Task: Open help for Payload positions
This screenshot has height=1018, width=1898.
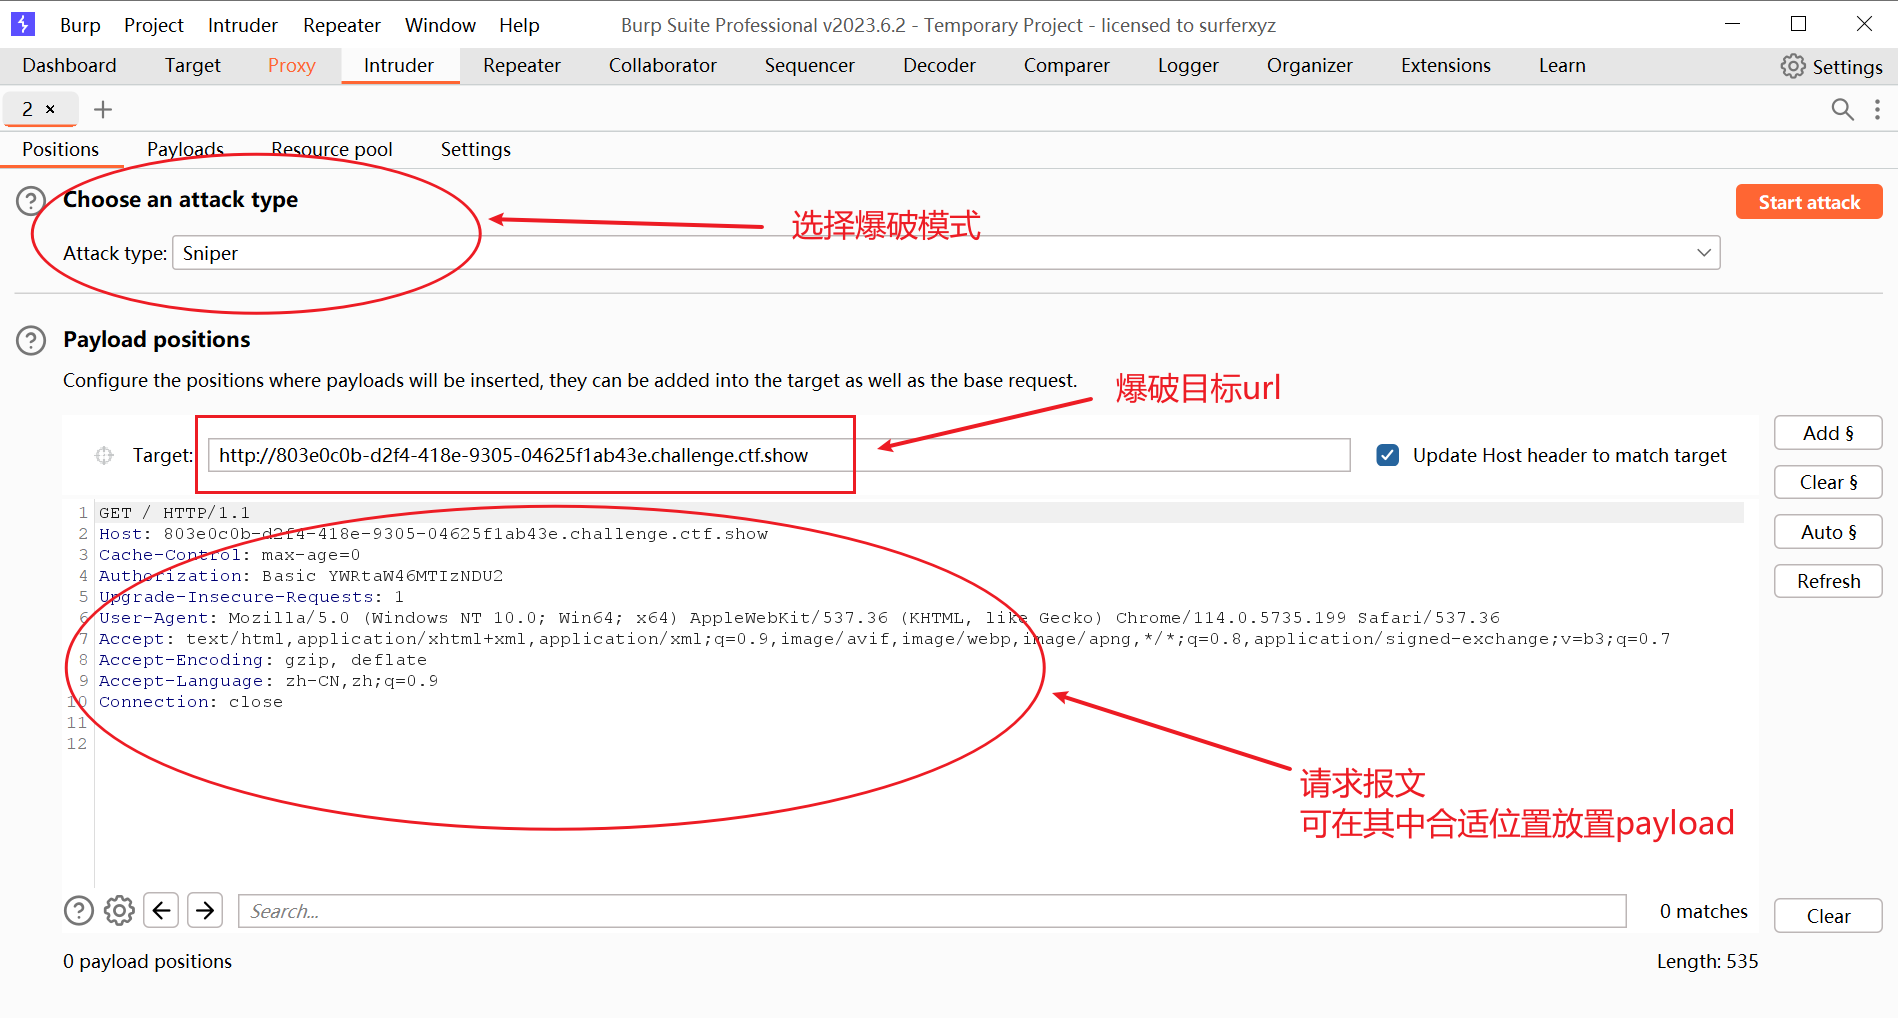Action: point(31,341)
